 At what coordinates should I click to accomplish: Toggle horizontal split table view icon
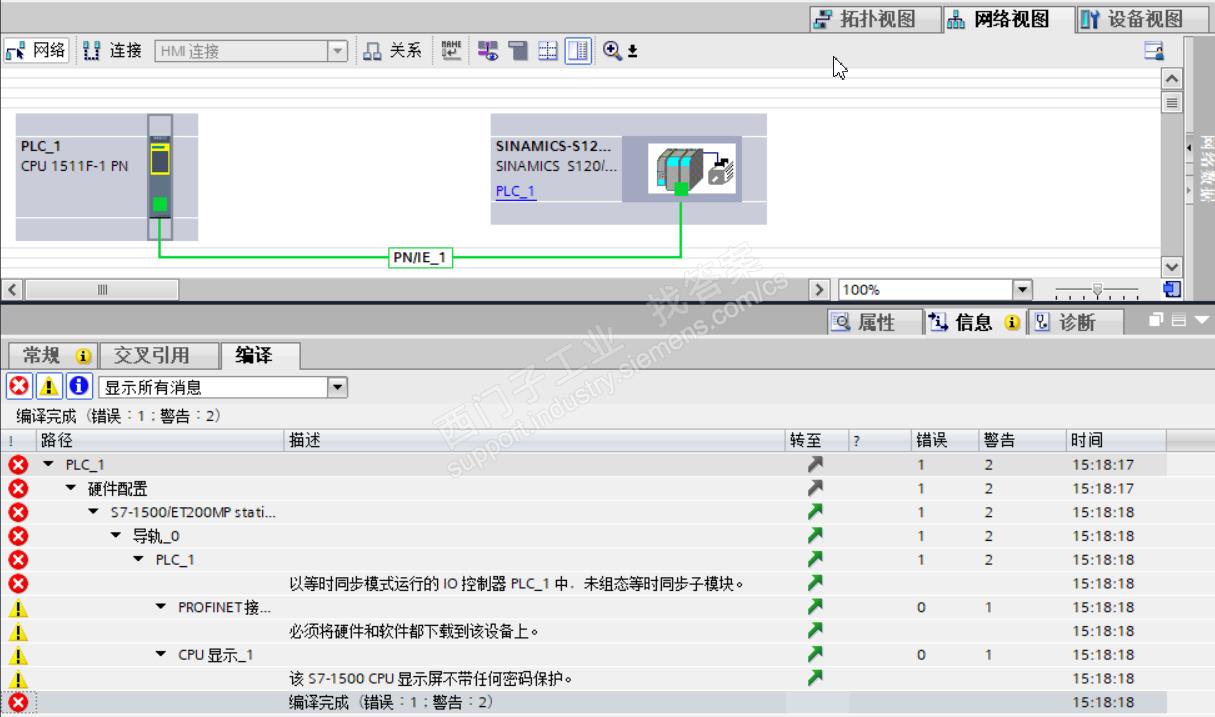[548, 50]
